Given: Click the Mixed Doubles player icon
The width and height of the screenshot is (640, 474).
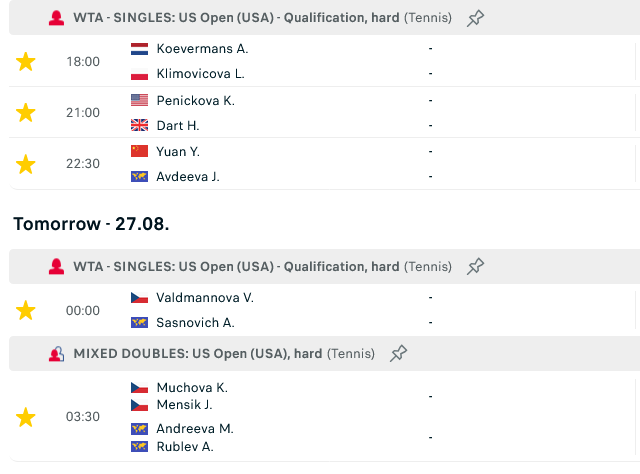Looking at the screenshot, I should click(x=56, y=354).
